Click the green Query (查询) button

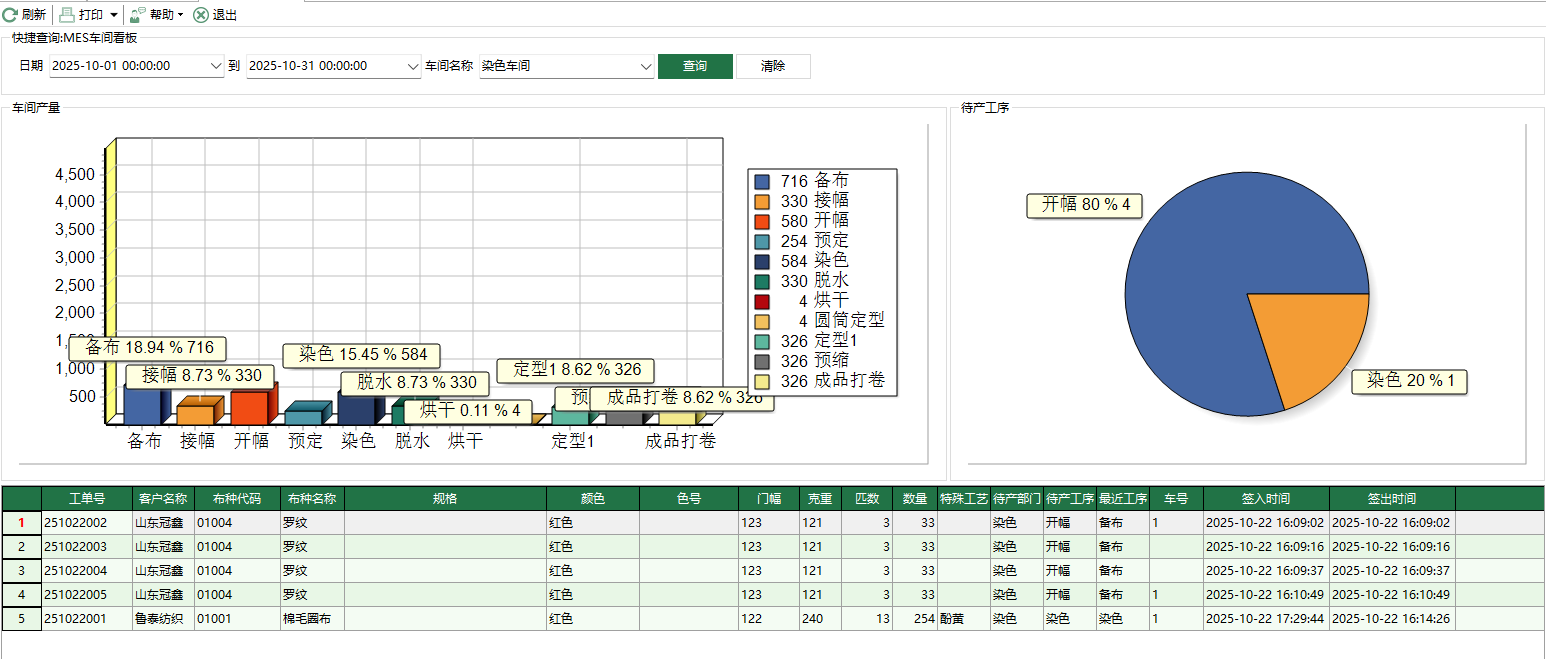[x=695, y=66]
